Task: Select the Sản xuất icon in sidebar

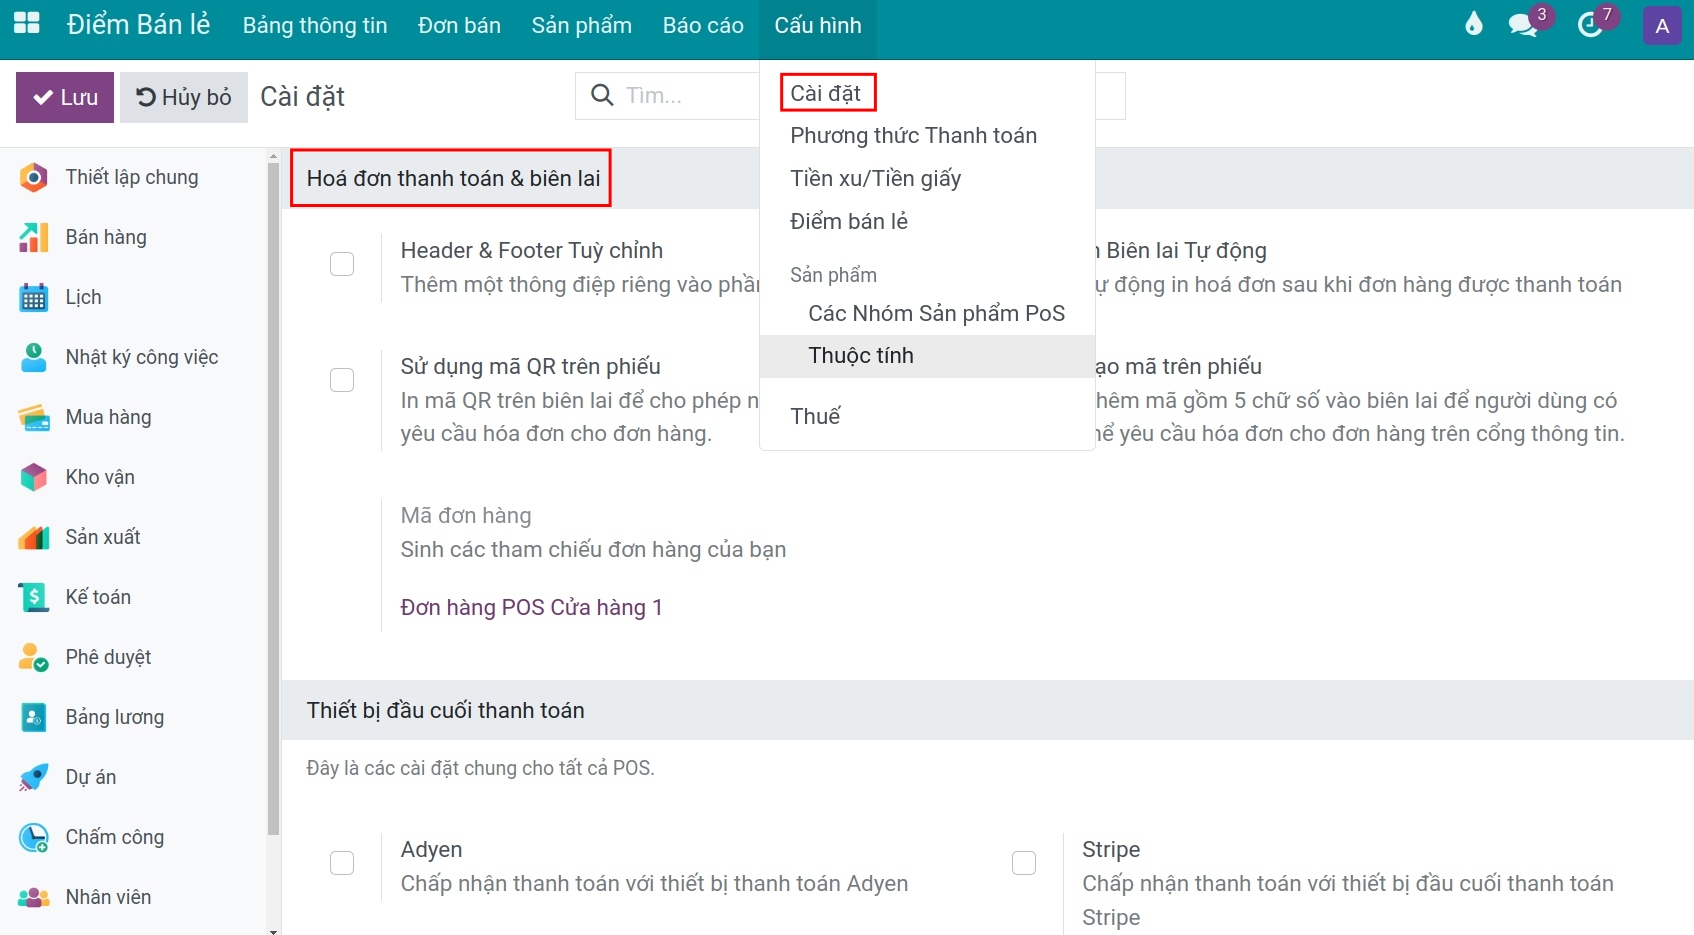Action: [x=34, y=538]
